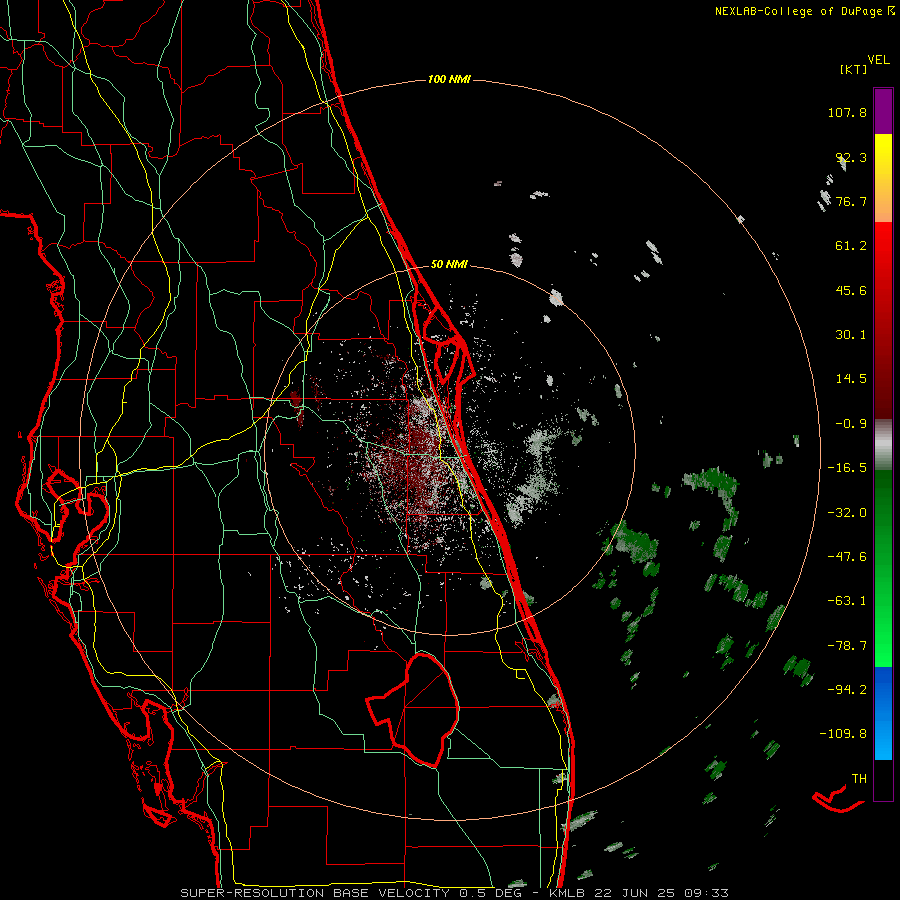900x900 pixels.
Task: Click the 92.3 legend value
Action: click(x=851, y=157)
